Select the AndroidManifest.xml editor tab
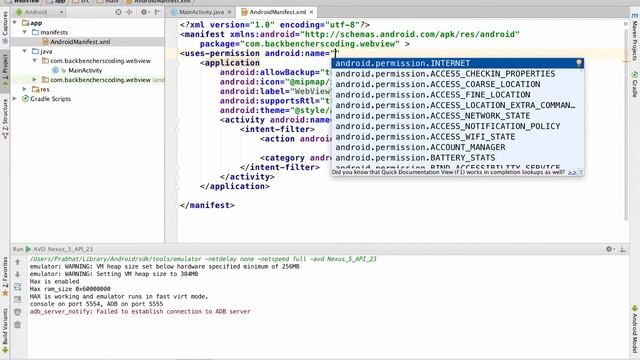 click(x=277, y=12)
